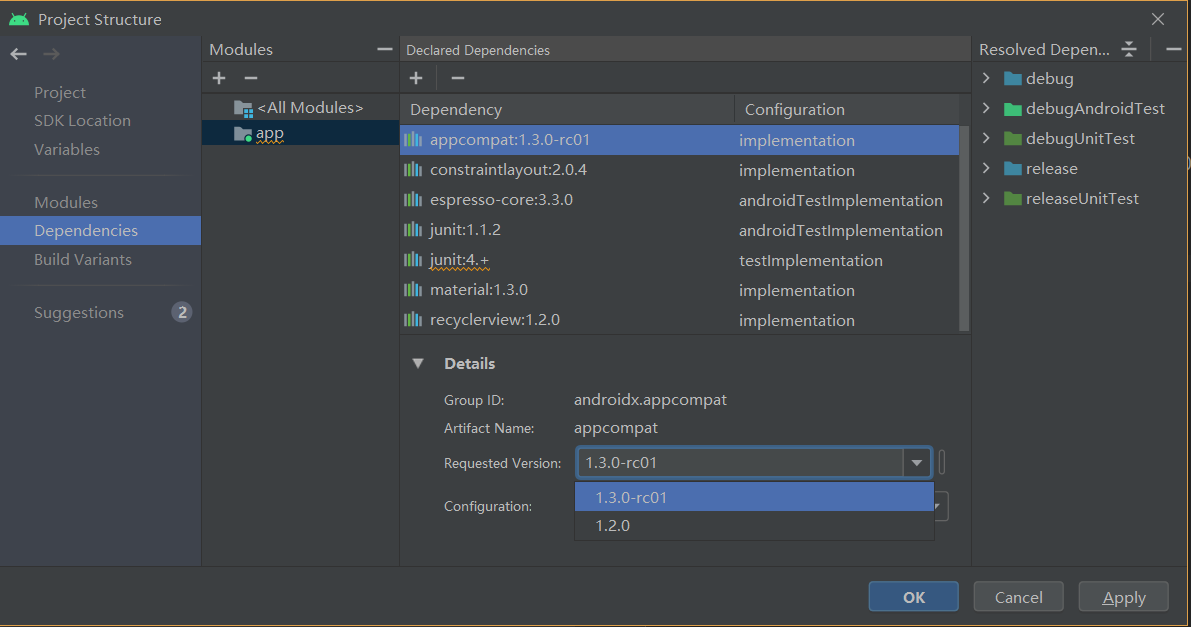The width and height of the screenshot is (1191, 627).
Task: Expand the debugUnitTest node
Action: click(986, 138)
